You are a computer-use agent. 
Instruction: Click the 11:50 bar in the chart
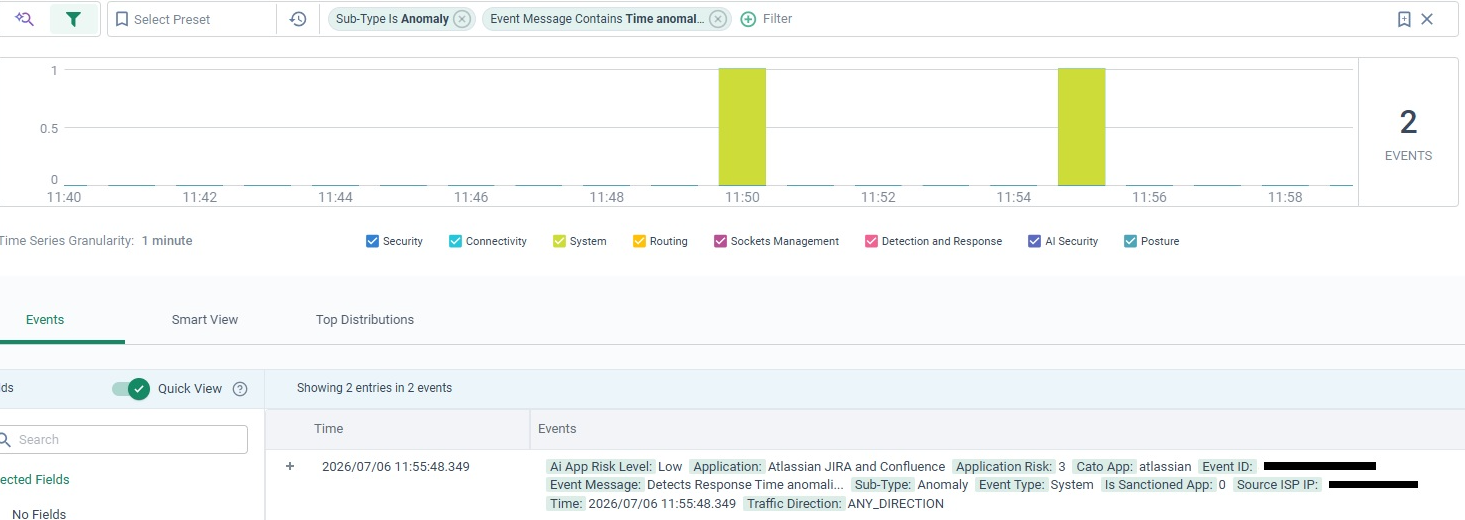[742, 127]
